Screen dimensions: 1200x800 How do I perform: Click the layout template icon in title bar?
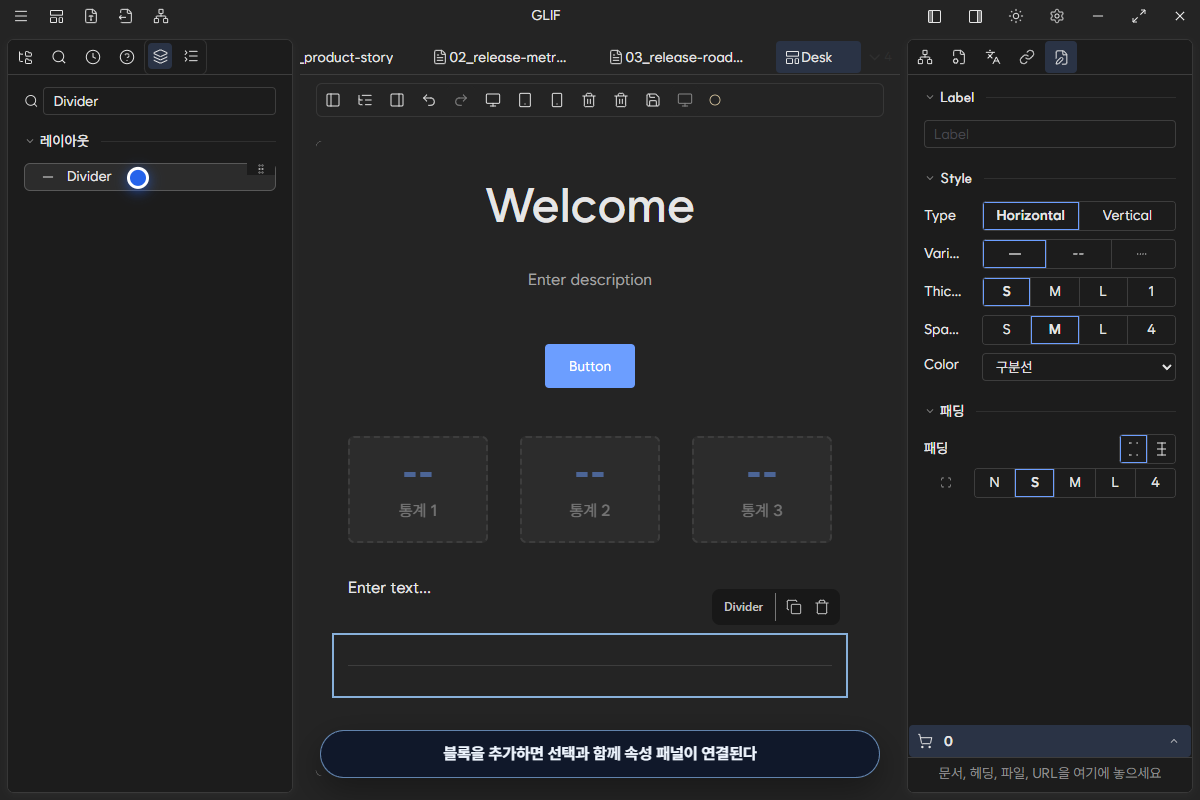tap(57, 16)
